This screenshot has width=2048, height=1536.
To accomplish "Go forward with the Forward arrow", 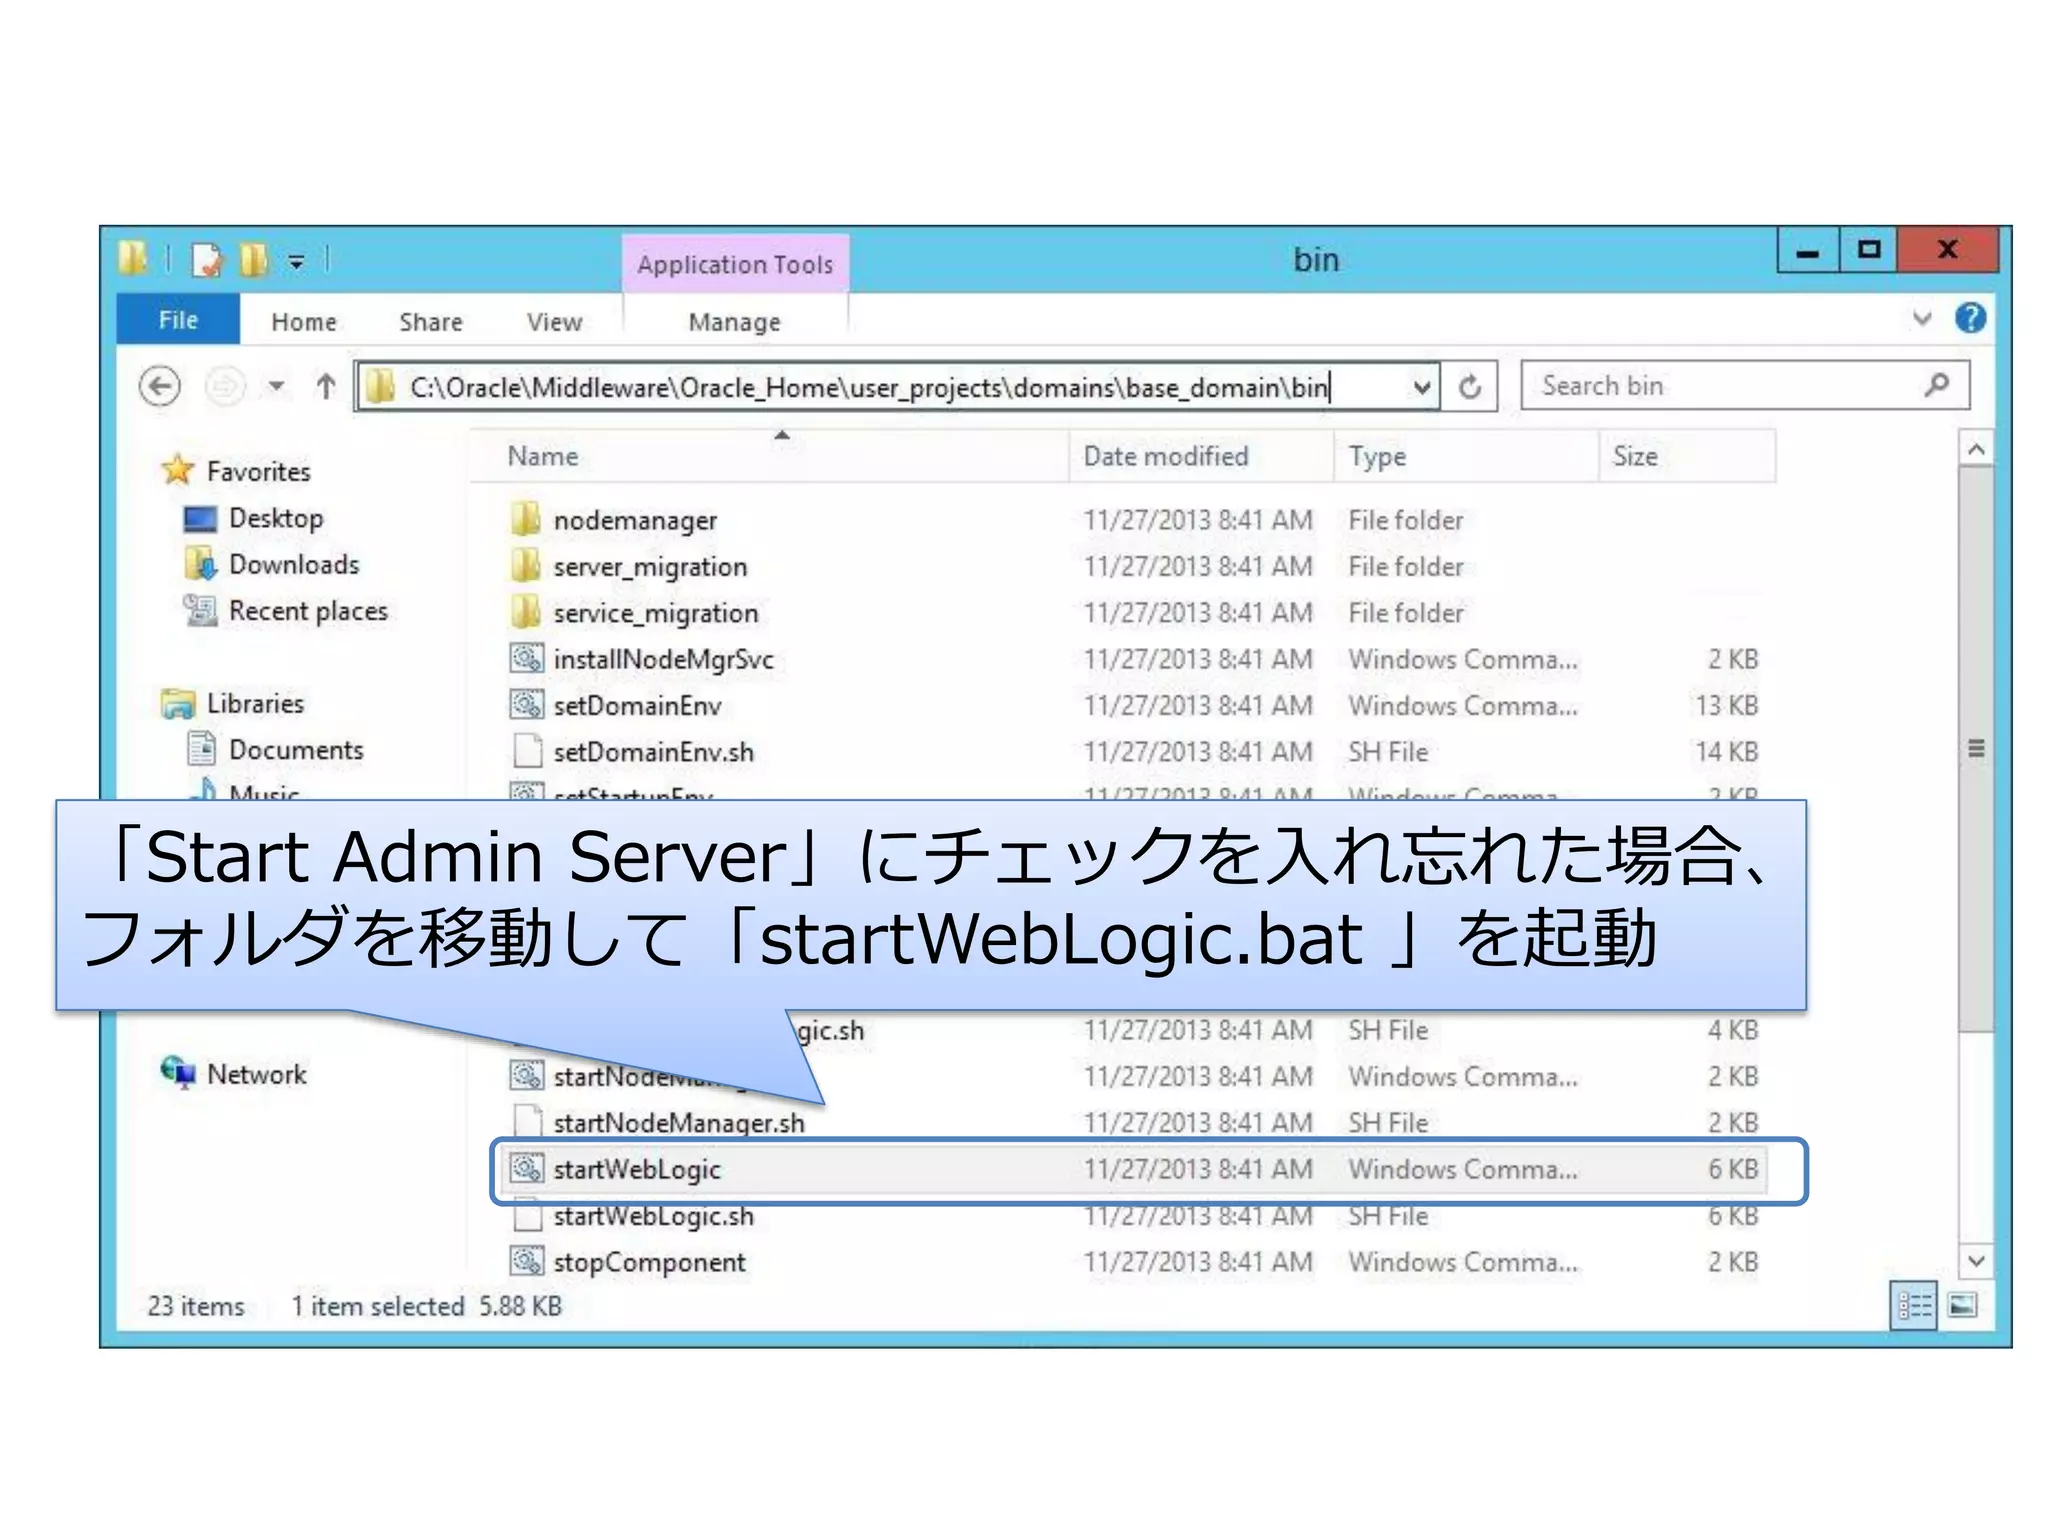I will click(224, 386).
